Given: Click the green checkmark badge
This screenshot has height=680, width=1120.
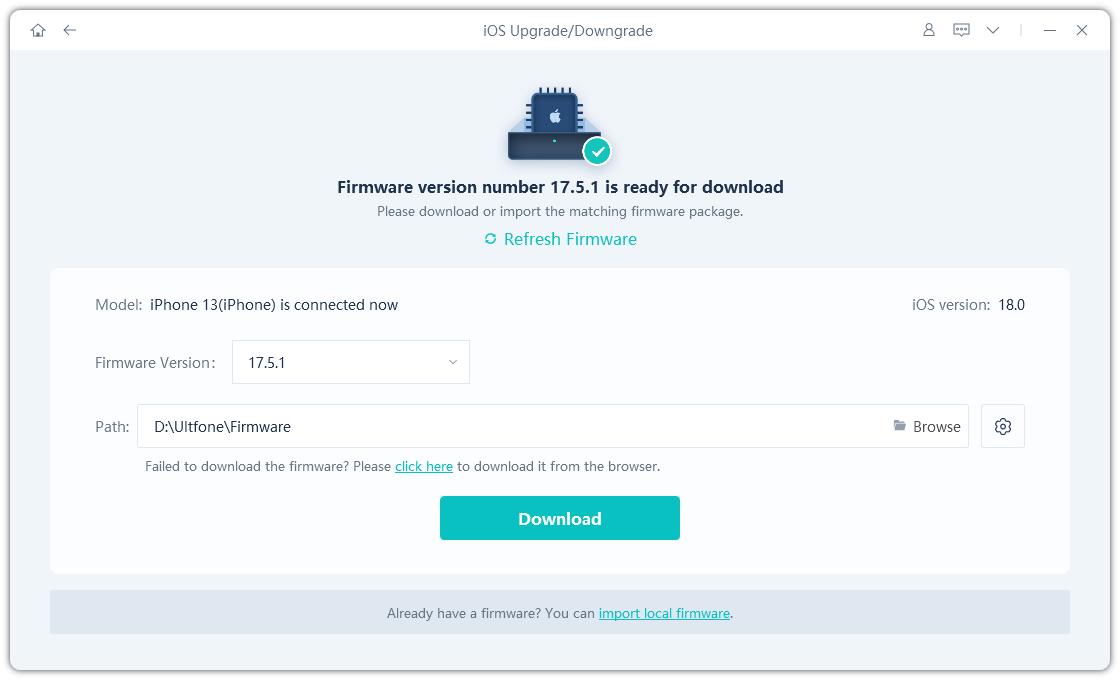Looking at the screenshot, I should 598,152.
